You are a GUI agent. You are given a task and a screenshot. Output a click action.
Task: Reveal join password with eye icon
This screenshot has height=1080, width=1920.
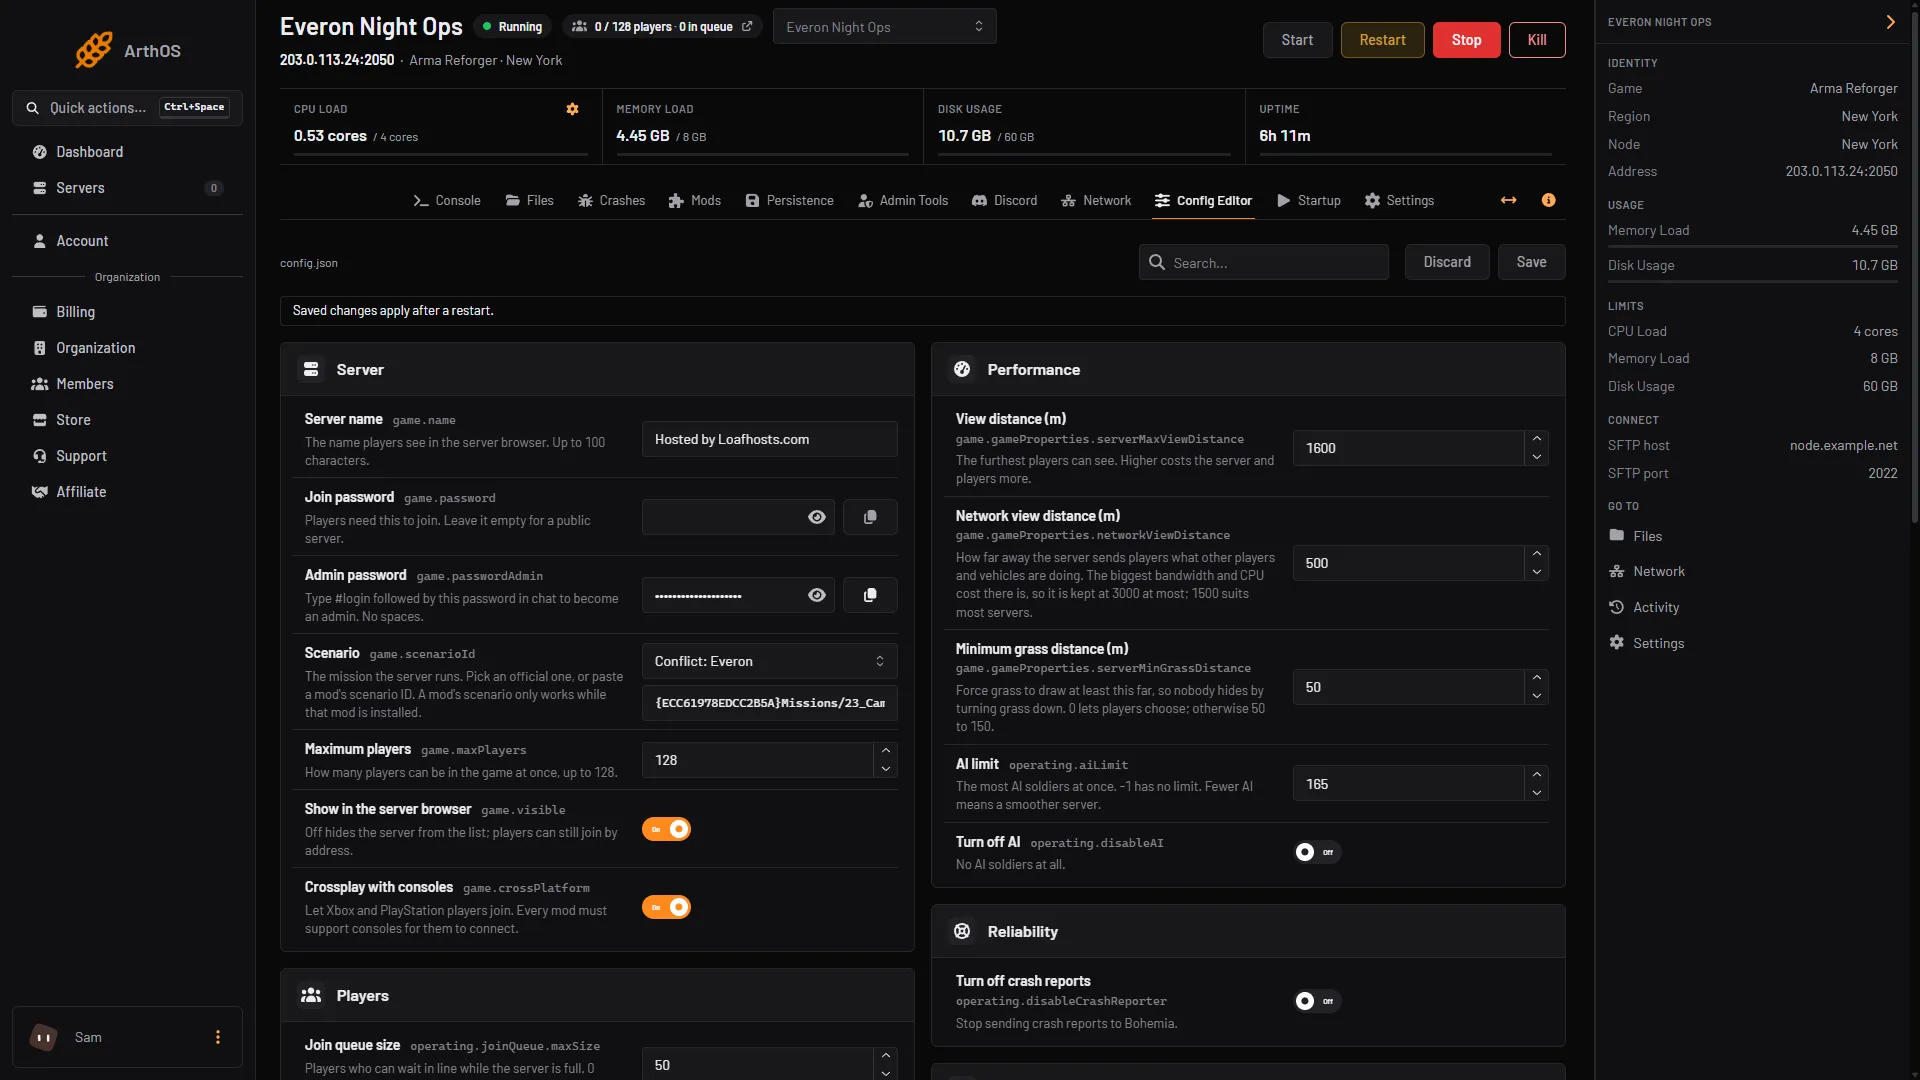(x=817, y=517)
